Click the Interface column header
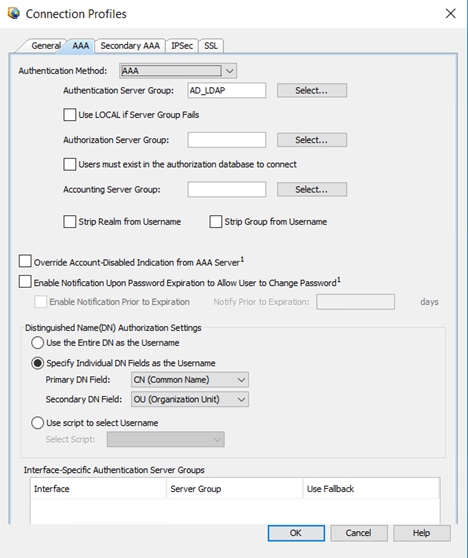Viewport: 468px width, 558px height. pyautogui.click(x=98, y=489)
